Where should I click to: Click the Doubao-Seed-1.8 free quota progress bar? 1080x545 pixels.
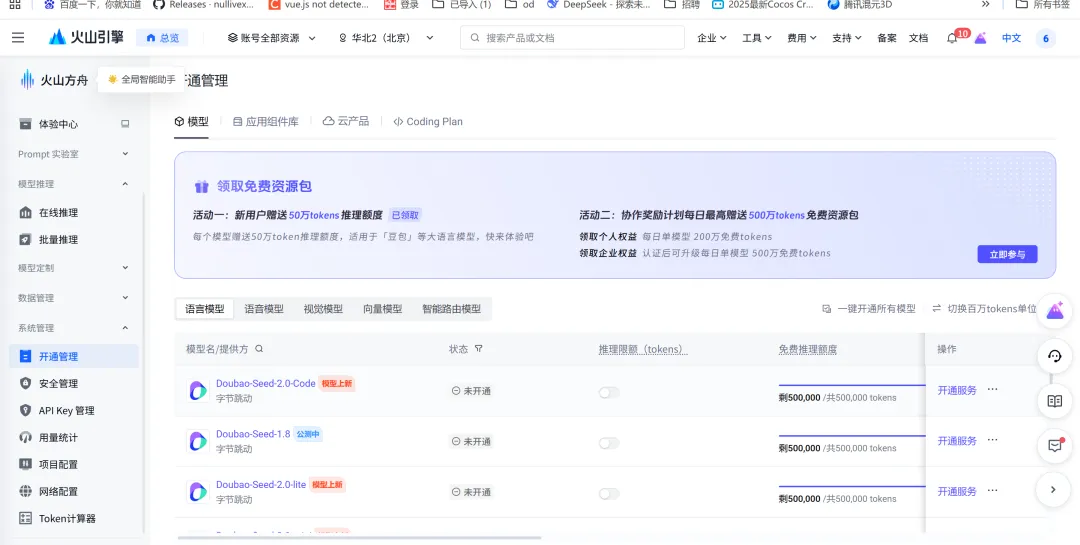point(851,435)
